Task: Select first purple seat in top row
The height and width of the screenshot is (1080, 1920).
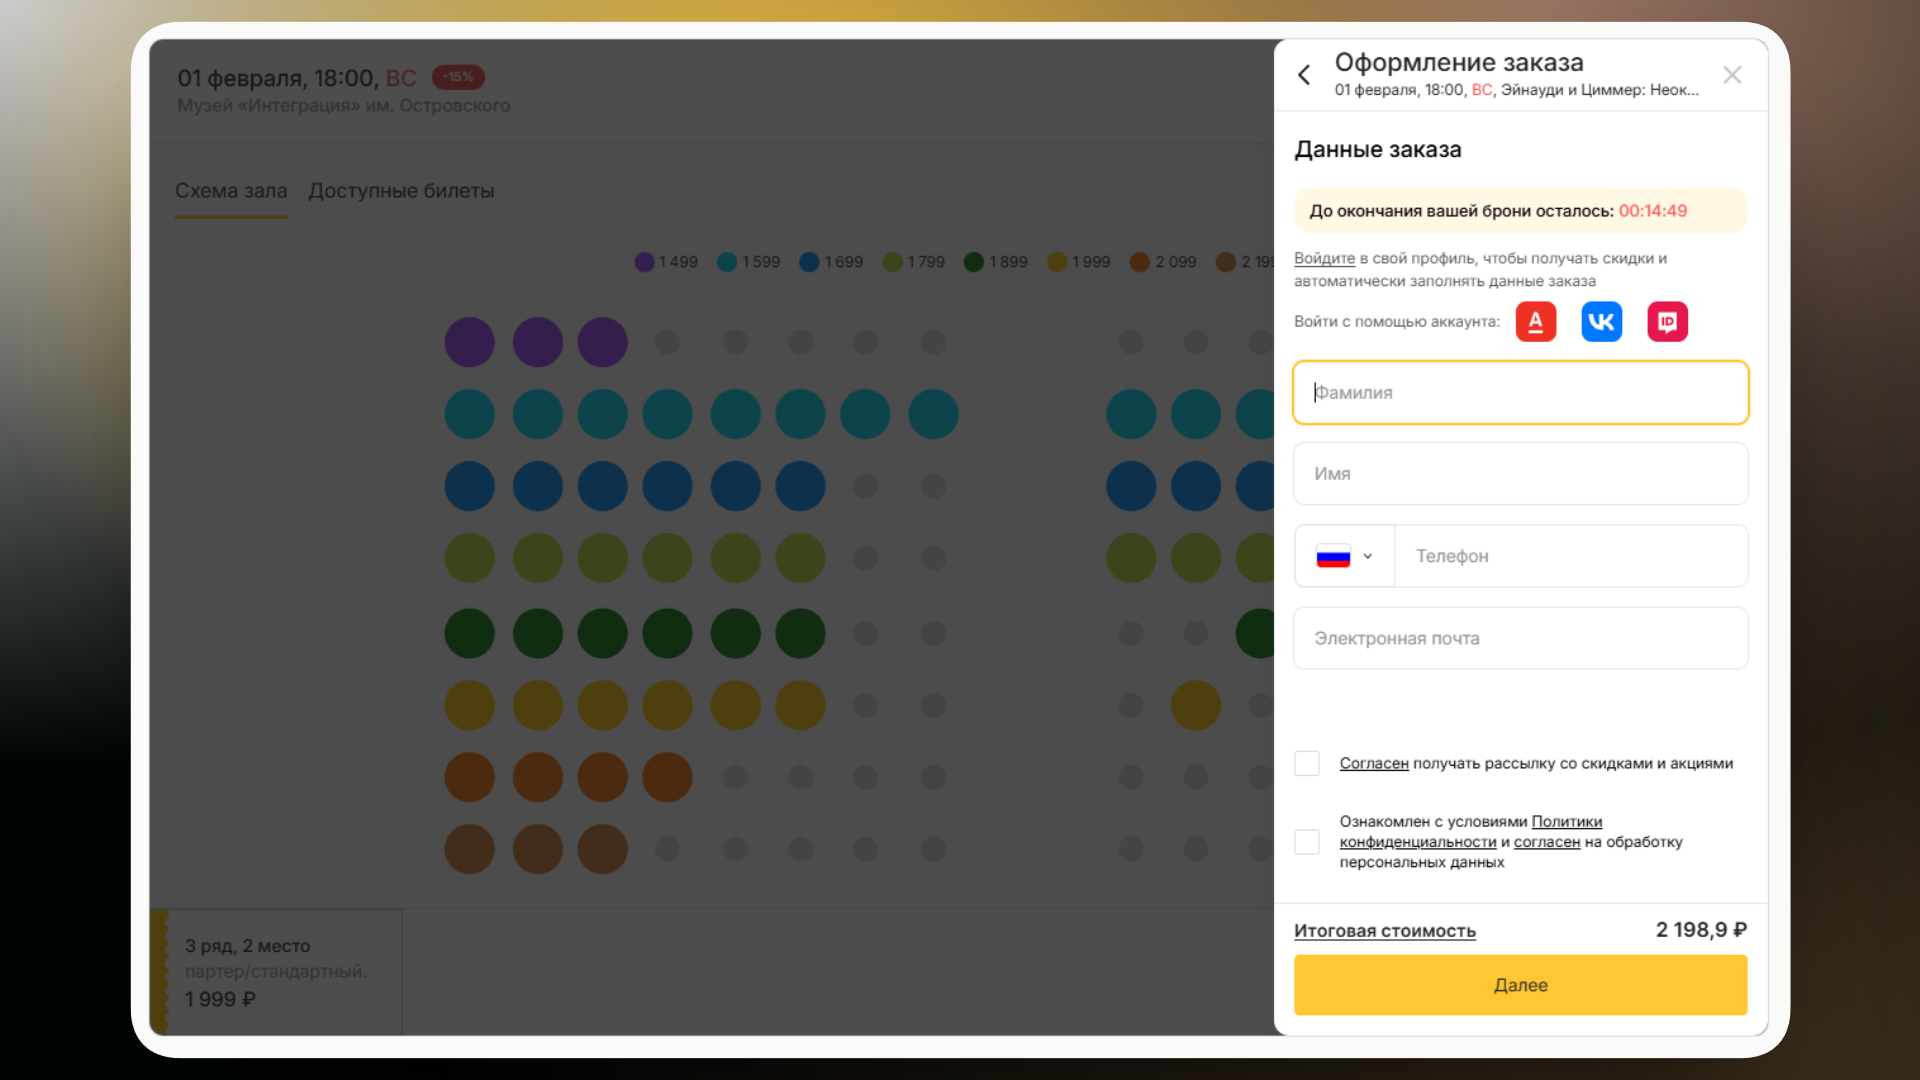Action: [469, 342]
